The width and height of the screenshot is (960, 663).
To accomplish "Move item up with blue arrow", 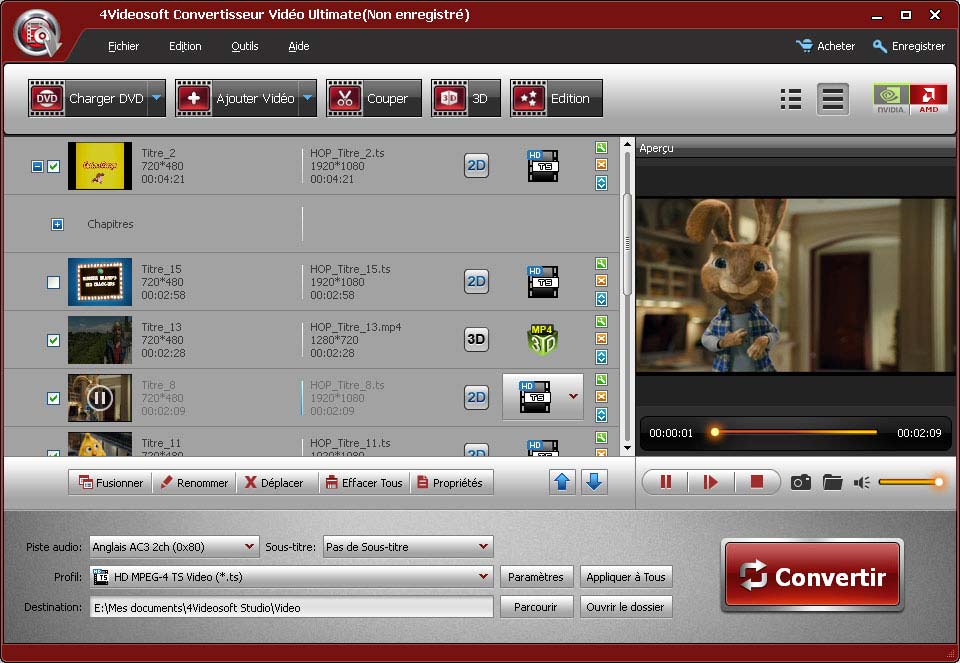I will [x=562, y=482].
